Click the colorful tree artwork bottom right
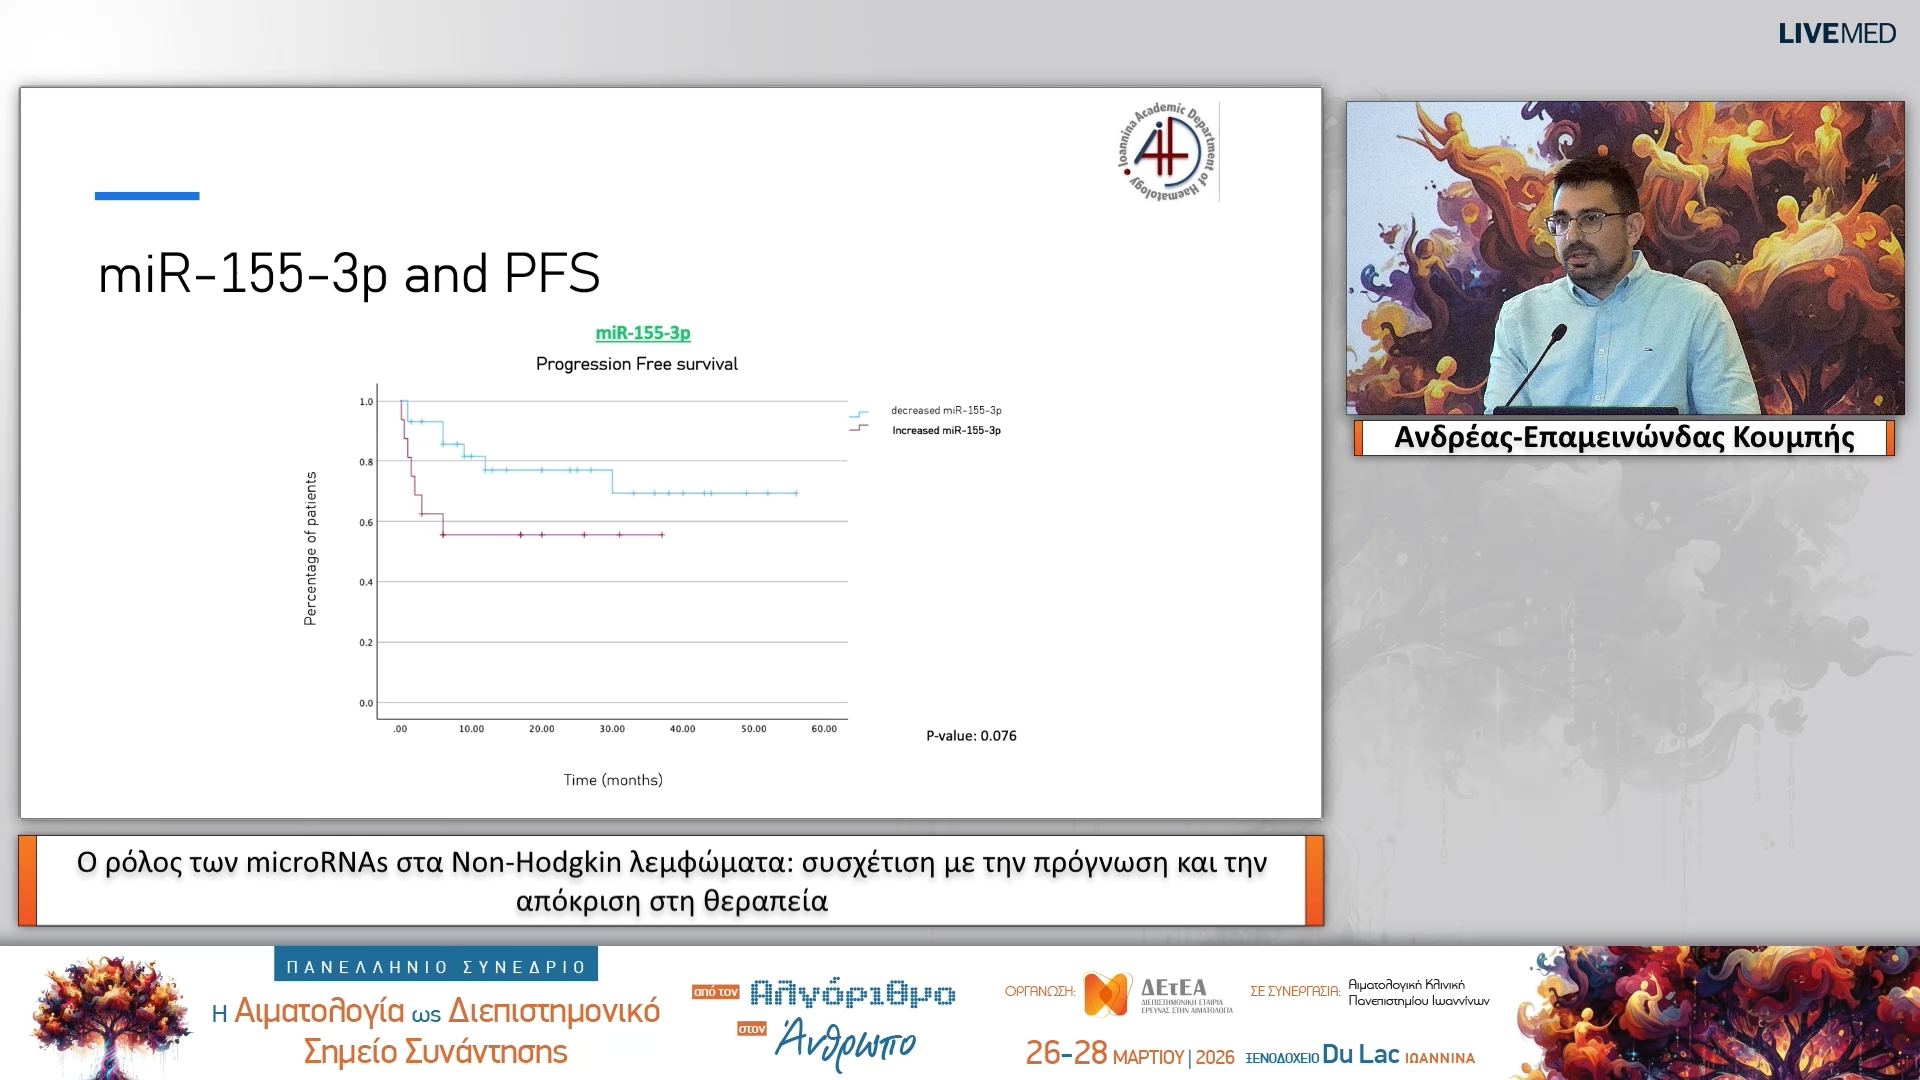This screenshot has width=1920, height=1080. 1716,1014
